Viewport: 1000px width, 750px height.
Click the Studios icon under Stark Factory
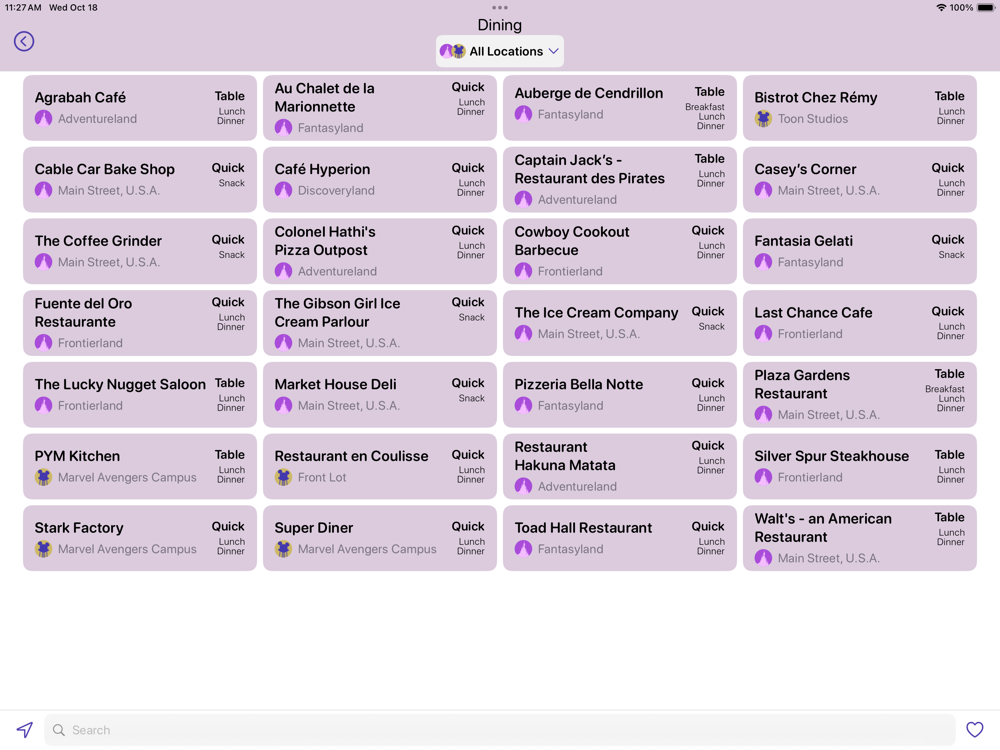point(43,549)
